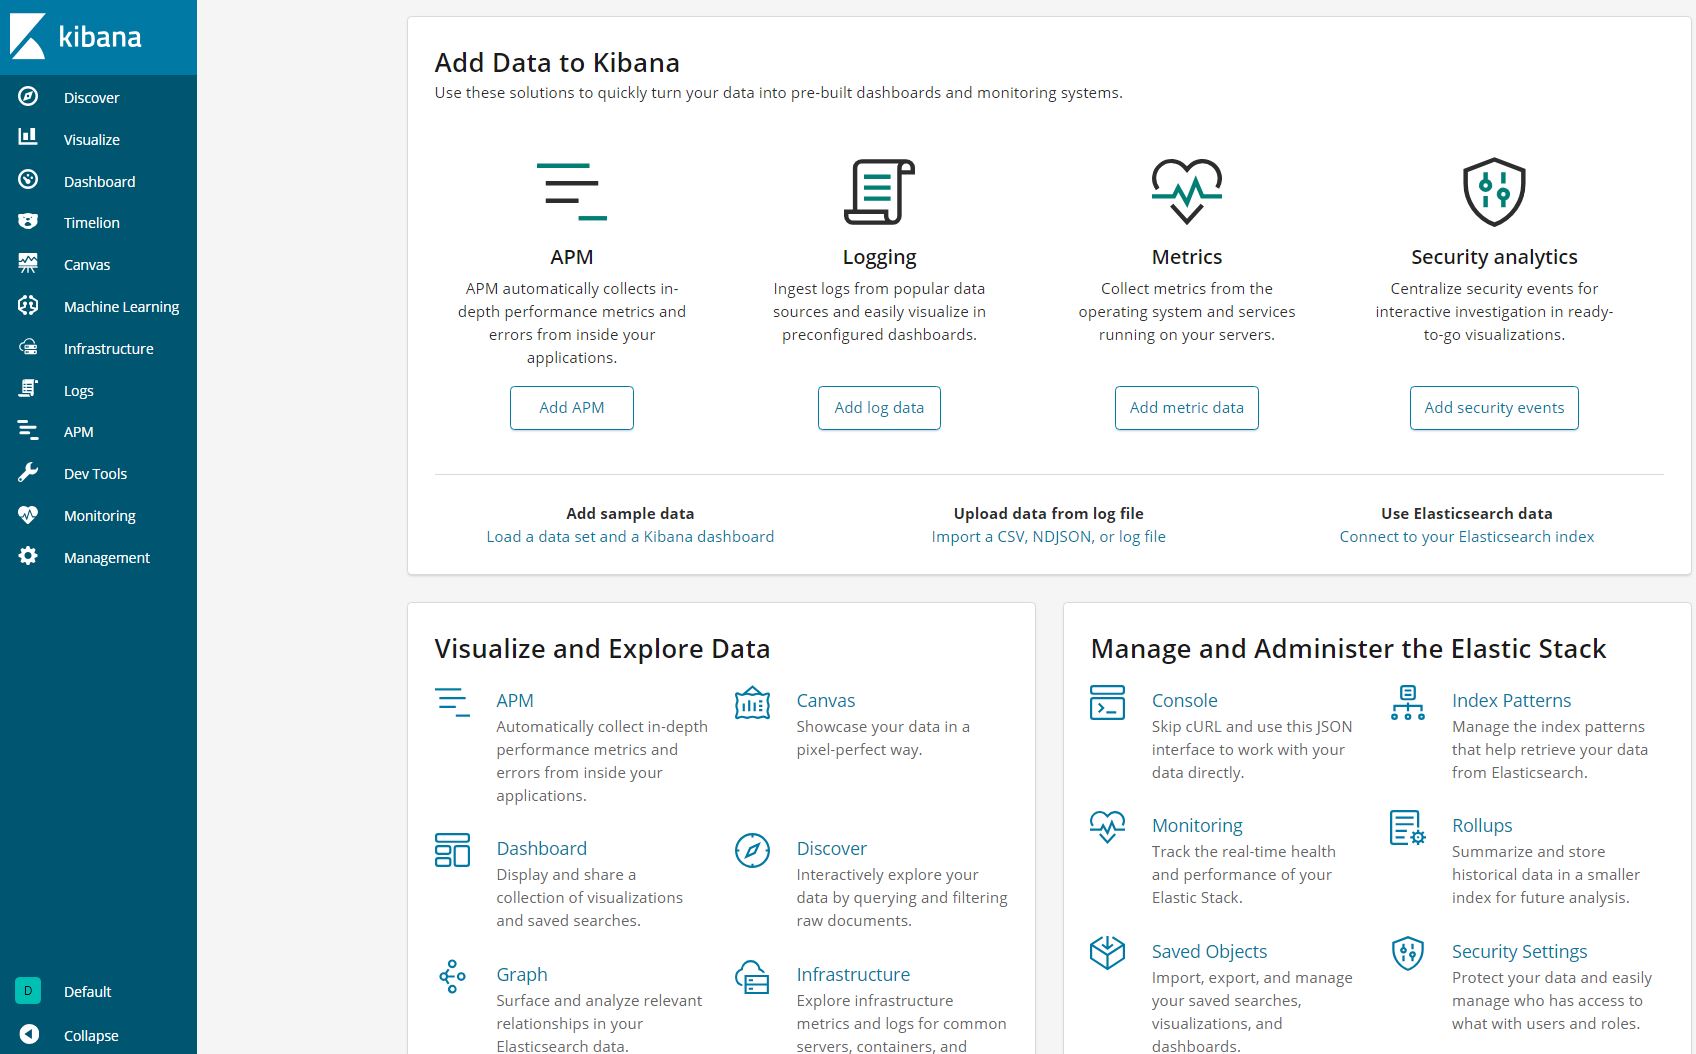Click the Canvas easel icon in sidebar

pos(28,263)
